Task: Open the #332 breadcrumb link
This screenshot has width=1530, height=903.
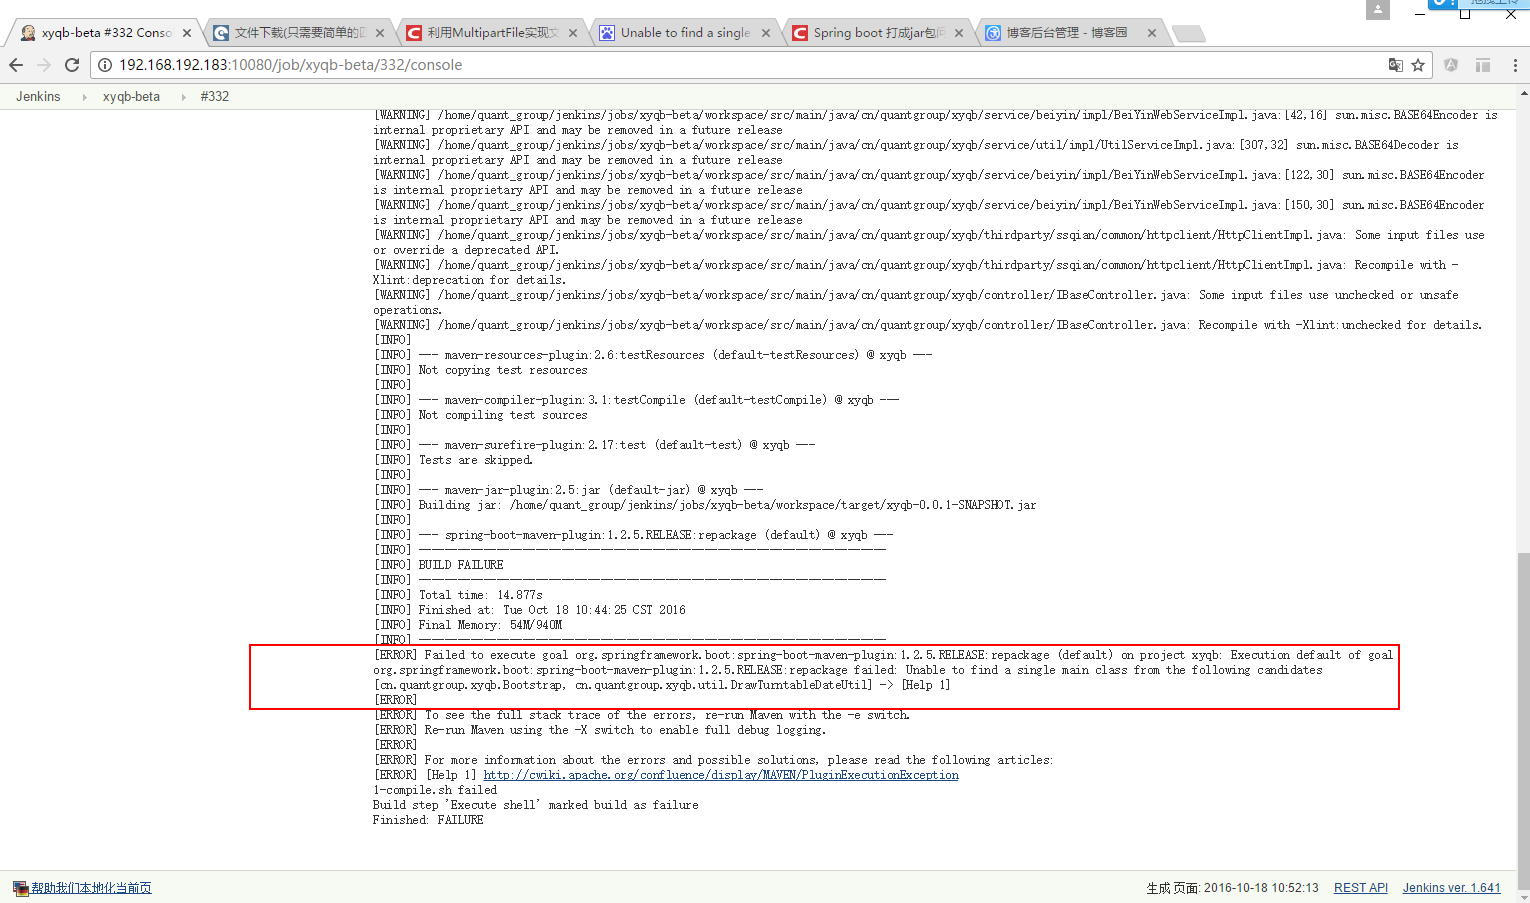Action: [215, 97]
